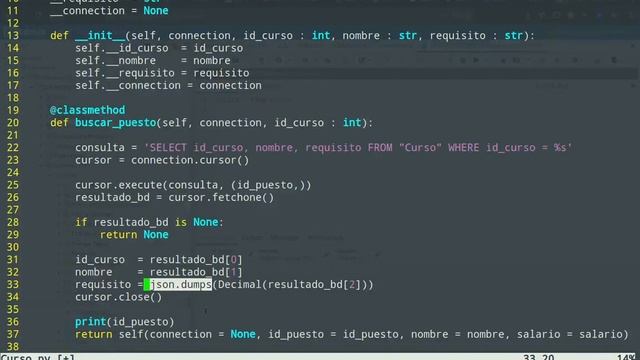This screenshot has height=360, width=640.
Task: Click line number 13 in the gutter
Action: pyautogui.click(x=13, y=36)
